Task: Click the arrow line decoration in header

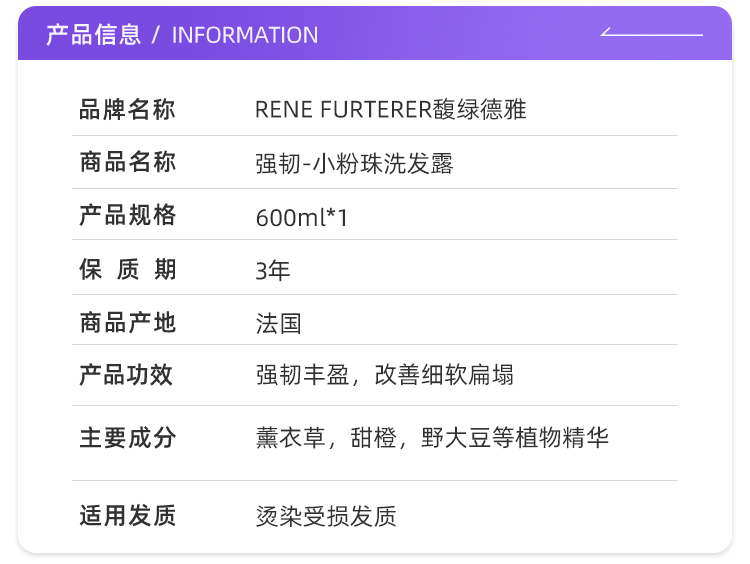Action: click(x=651, y=34)
